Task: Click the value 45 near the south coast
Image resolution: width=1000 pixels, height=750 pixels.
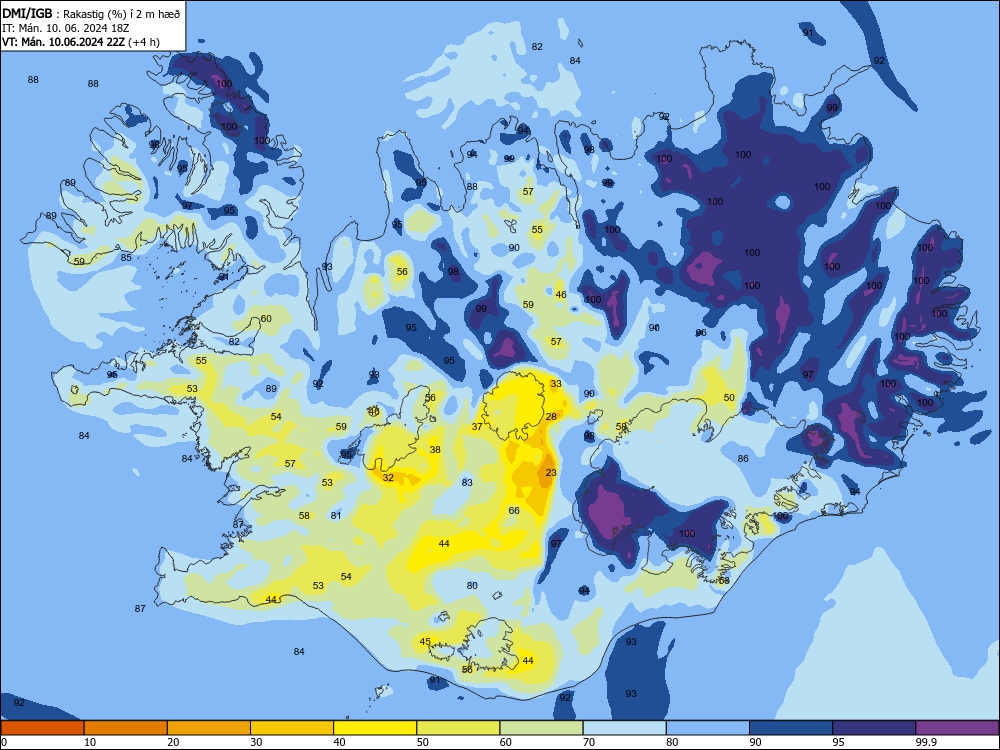Action: 425,642
